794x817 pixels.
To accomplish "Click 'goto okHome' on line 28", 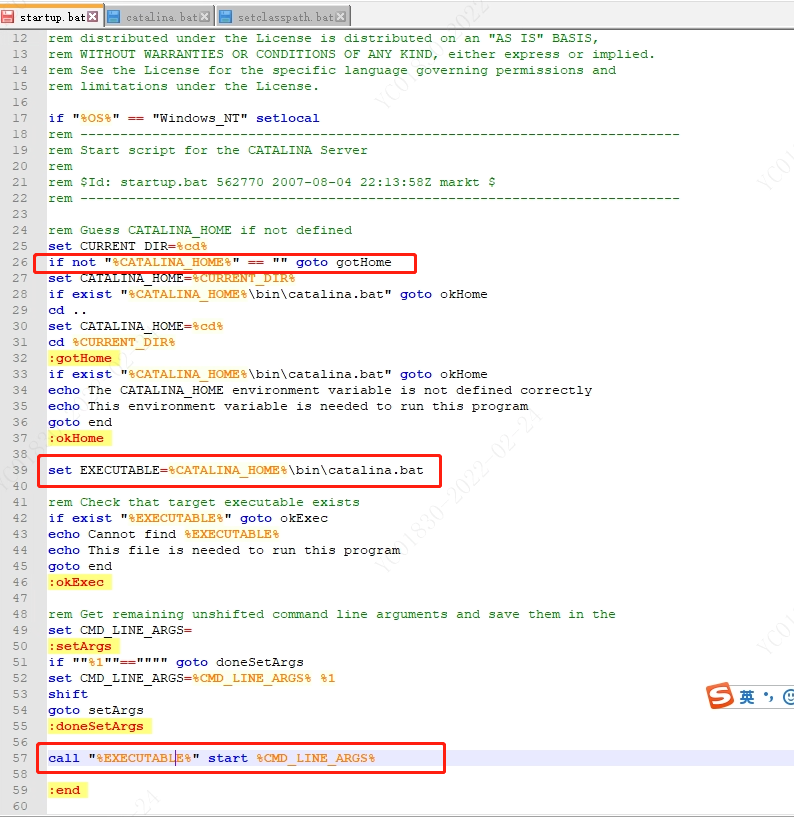I will point(443,294).
